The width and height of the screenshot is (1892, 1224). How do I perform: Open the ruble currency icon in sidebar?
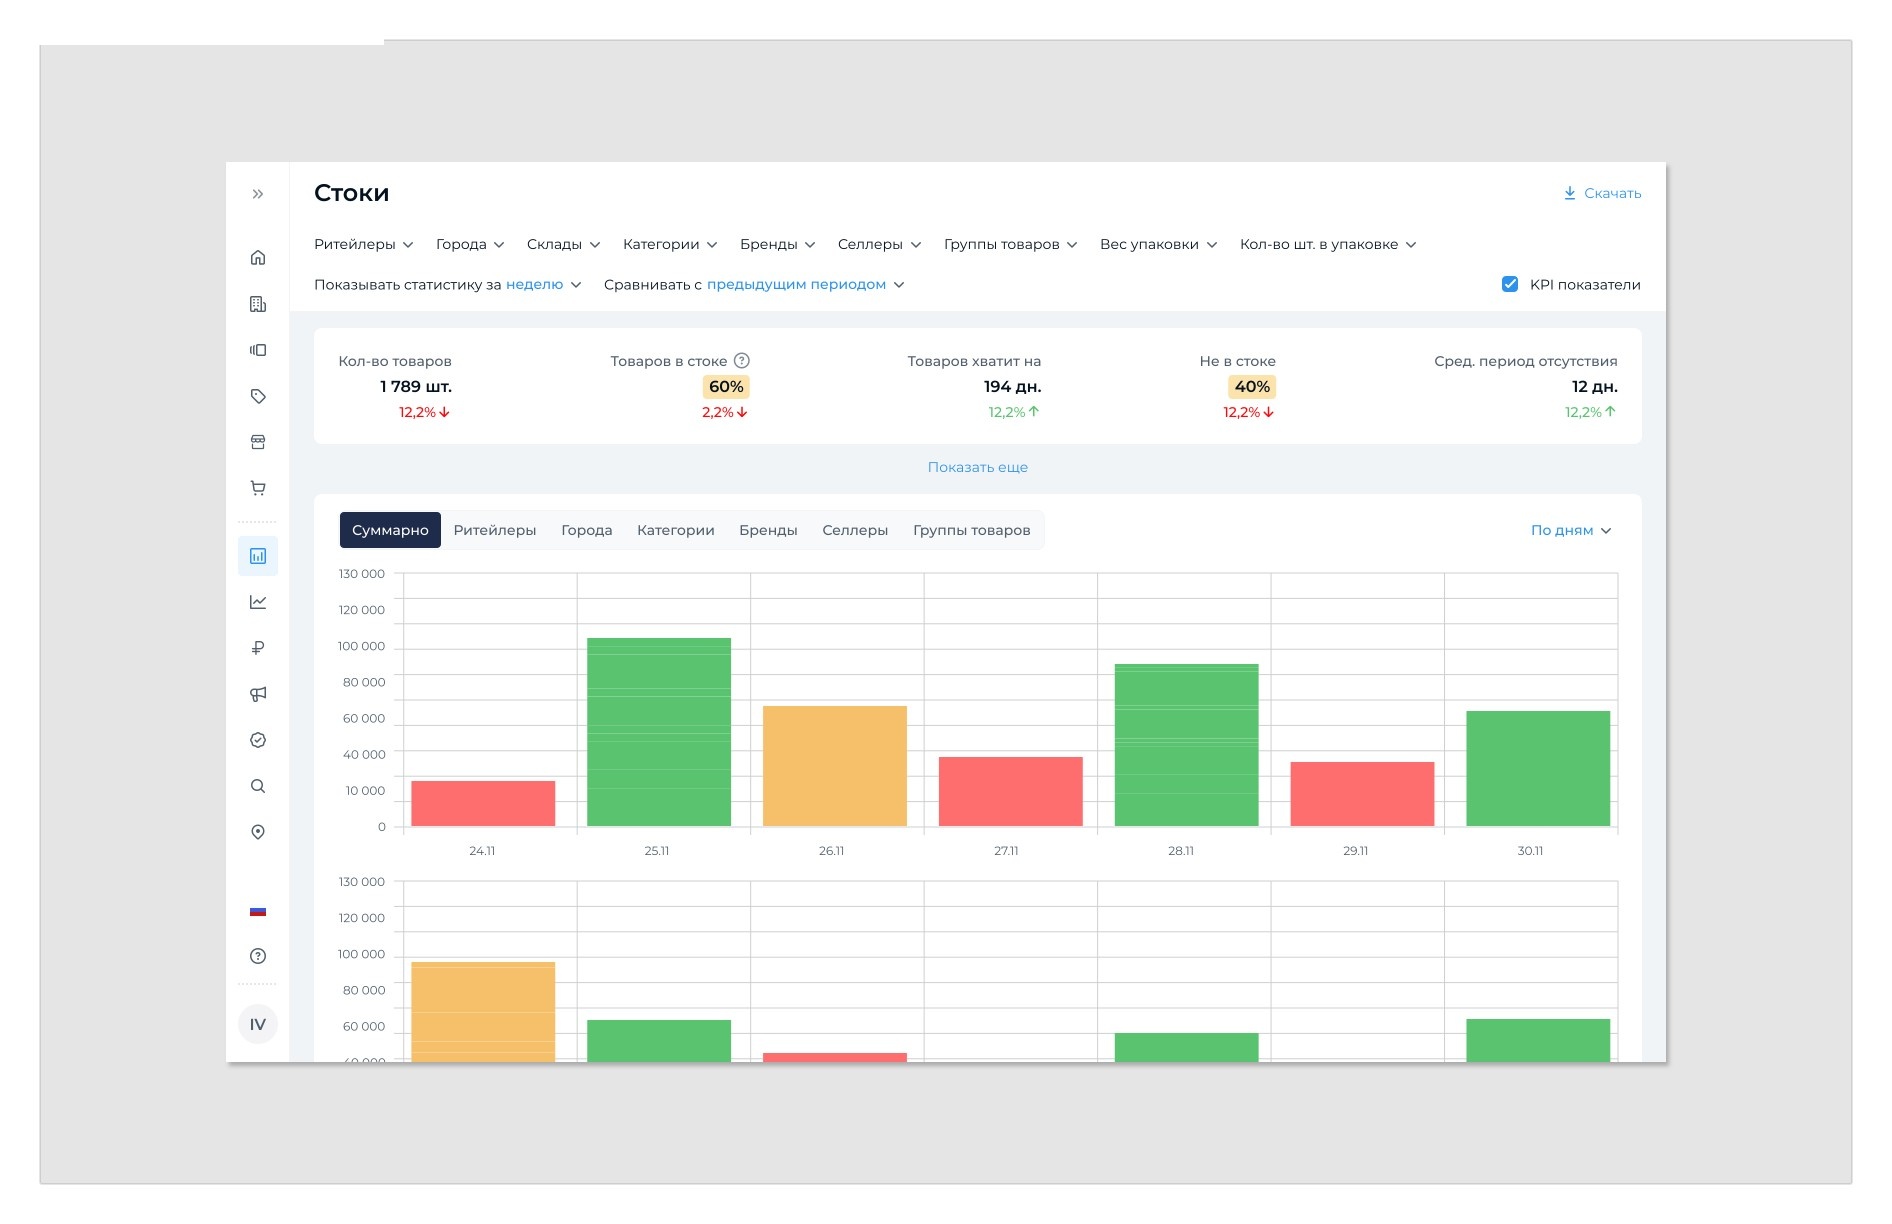click(258, 648)
